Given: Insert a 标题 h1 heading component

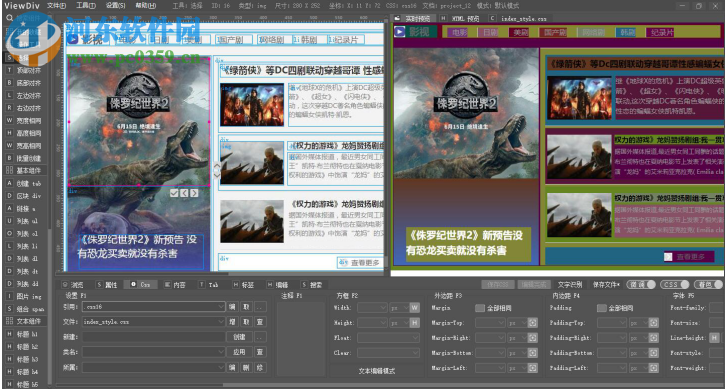Looking at the screenshot, I should [x=25, y=334].
